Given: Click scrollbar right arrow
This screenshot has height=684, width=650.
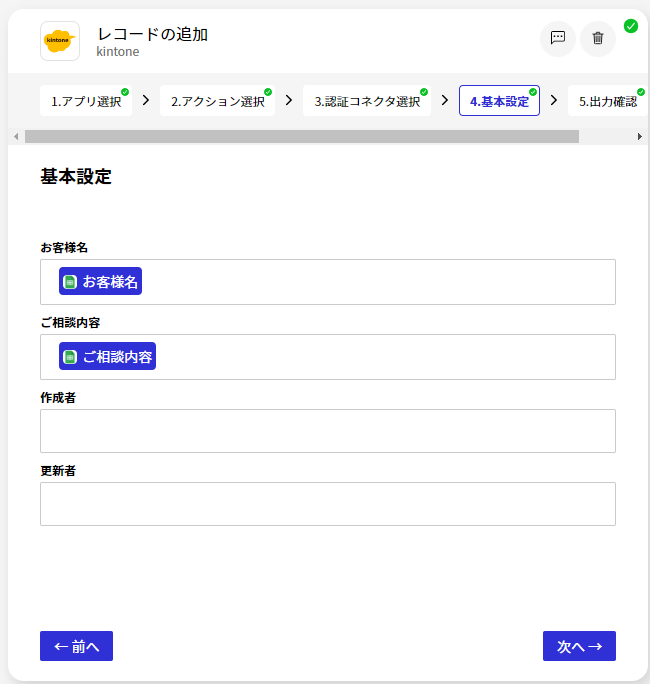Looking at the screenshot, I should [640, 136].
